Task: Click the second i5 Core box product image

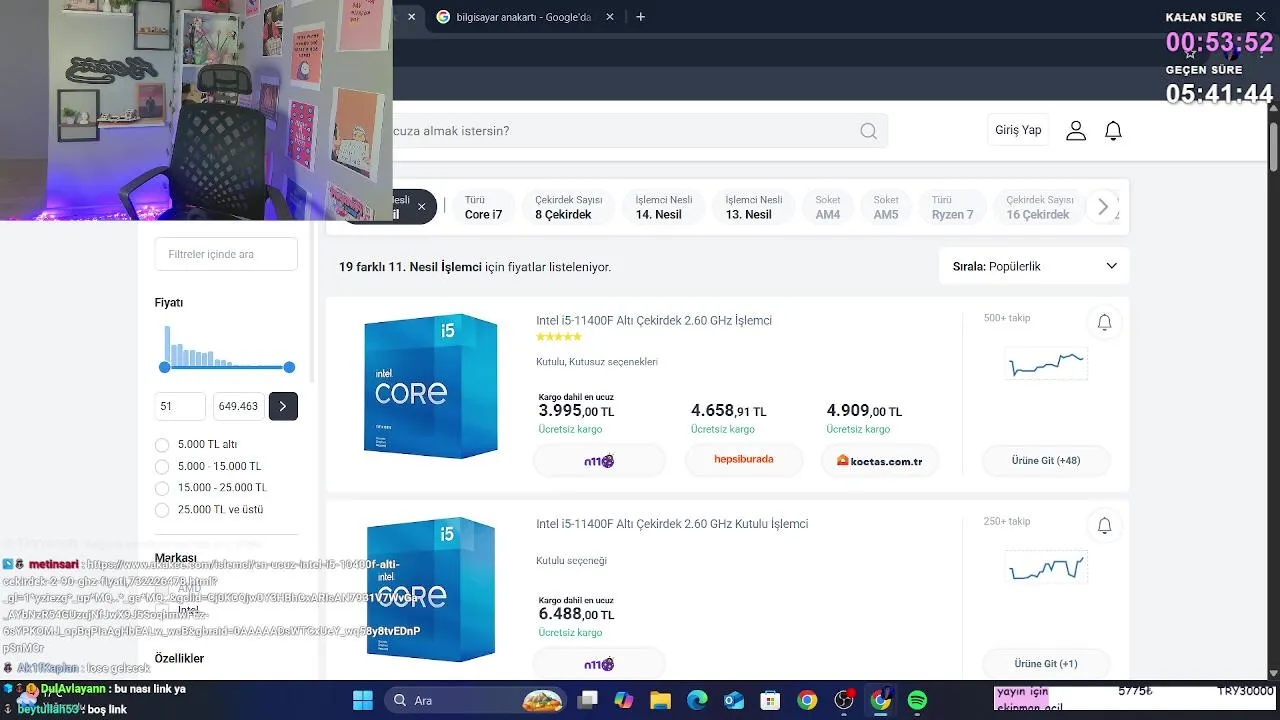Action: pyautogui.click(x=431, y=589)
